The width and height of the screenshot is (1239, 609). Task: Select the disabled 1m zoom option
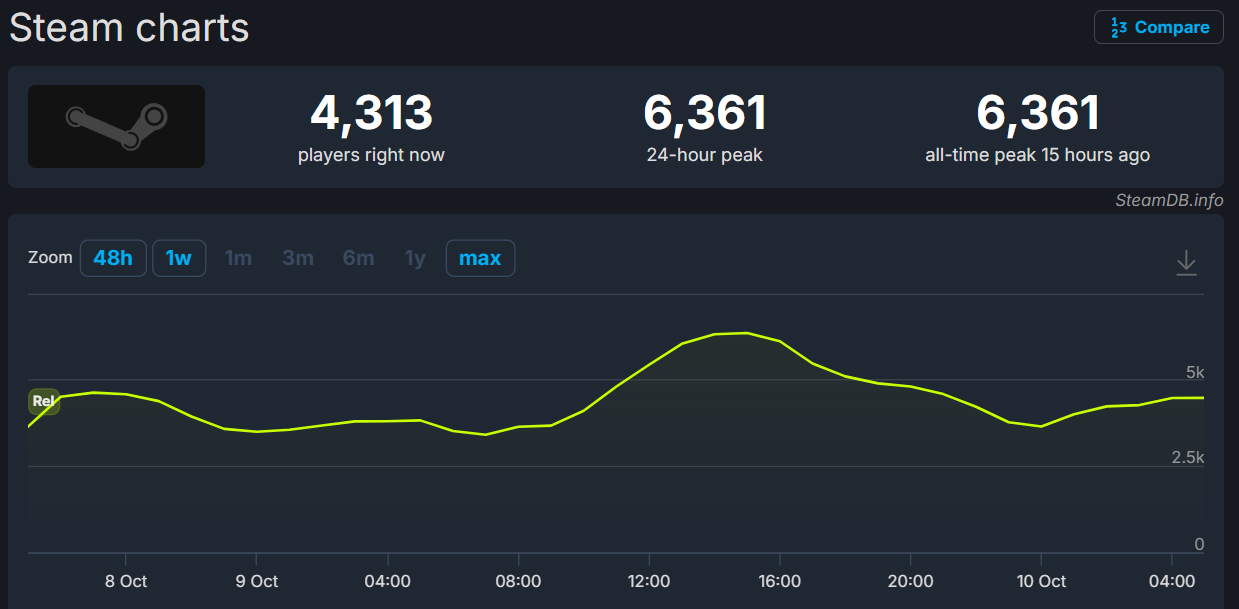238,258
